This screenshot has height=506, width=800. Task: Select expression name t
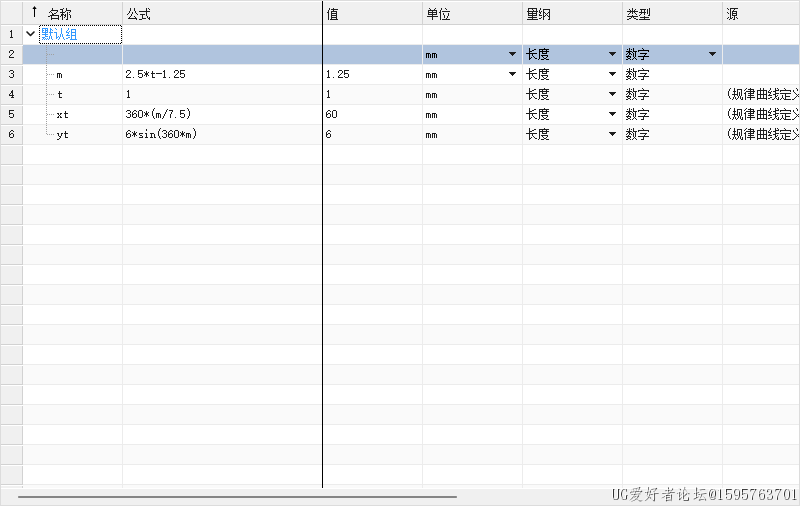click(60, 94)
